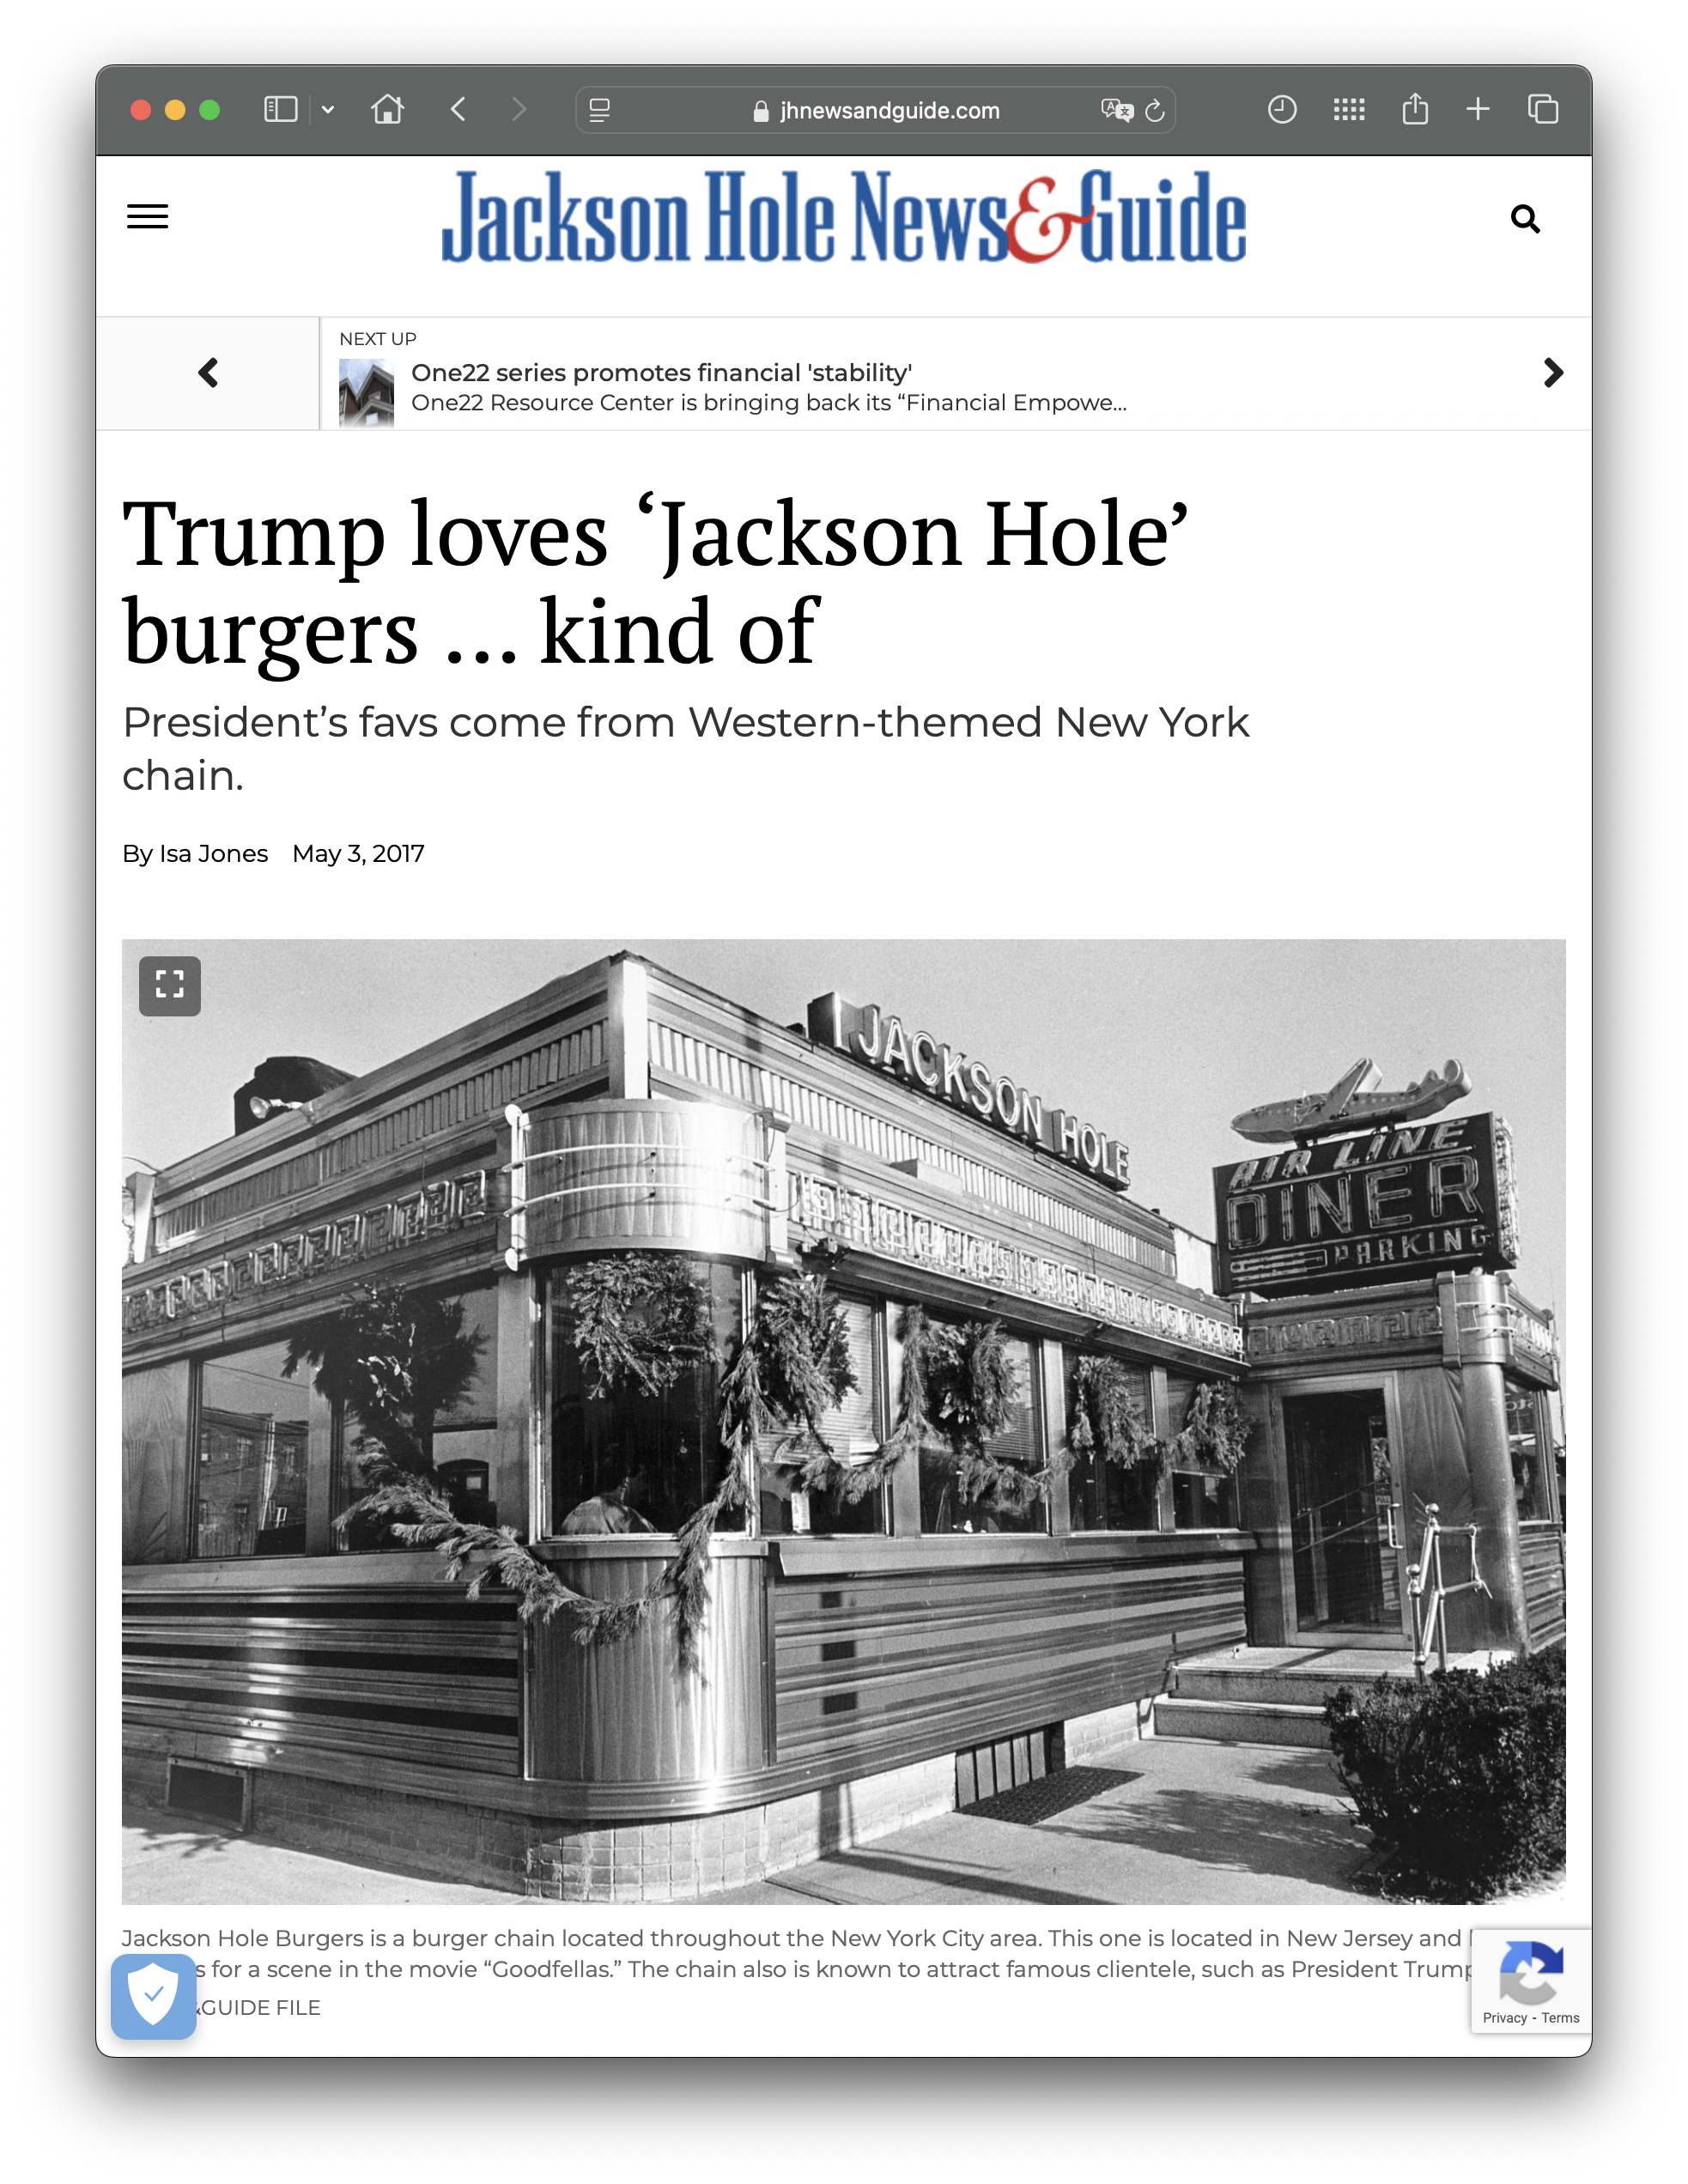The height and width of the screenshot is (2184, 1688).
Task: Click the site search magnifier icon
Action: (x=1524, y=218)
